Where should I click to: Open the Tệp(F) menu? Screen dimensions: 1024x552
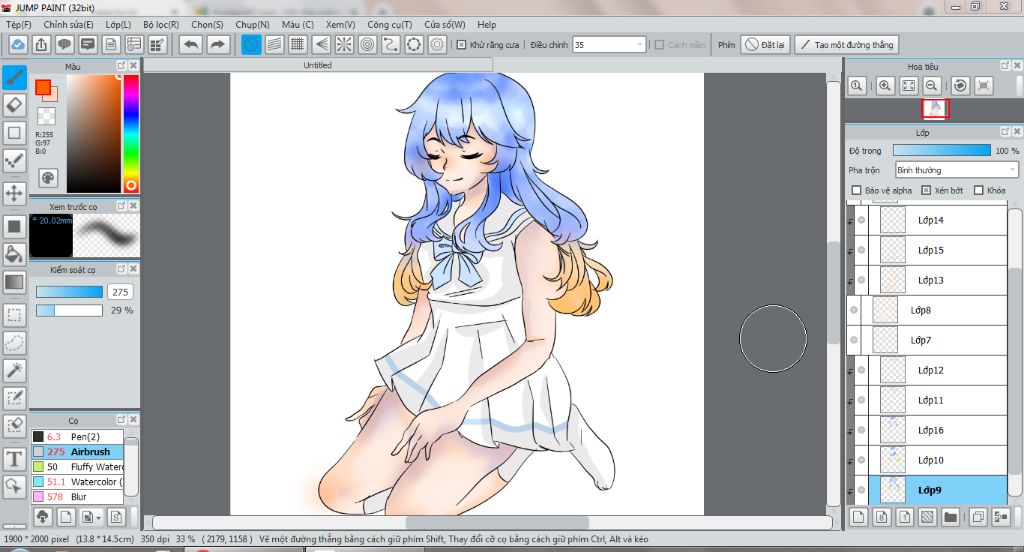pos(18,24)
